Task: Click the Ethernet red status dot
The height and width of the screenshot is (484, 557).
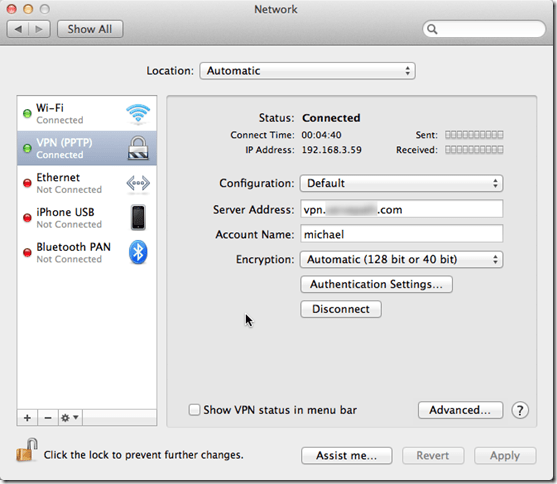Action: coord(27,183)
